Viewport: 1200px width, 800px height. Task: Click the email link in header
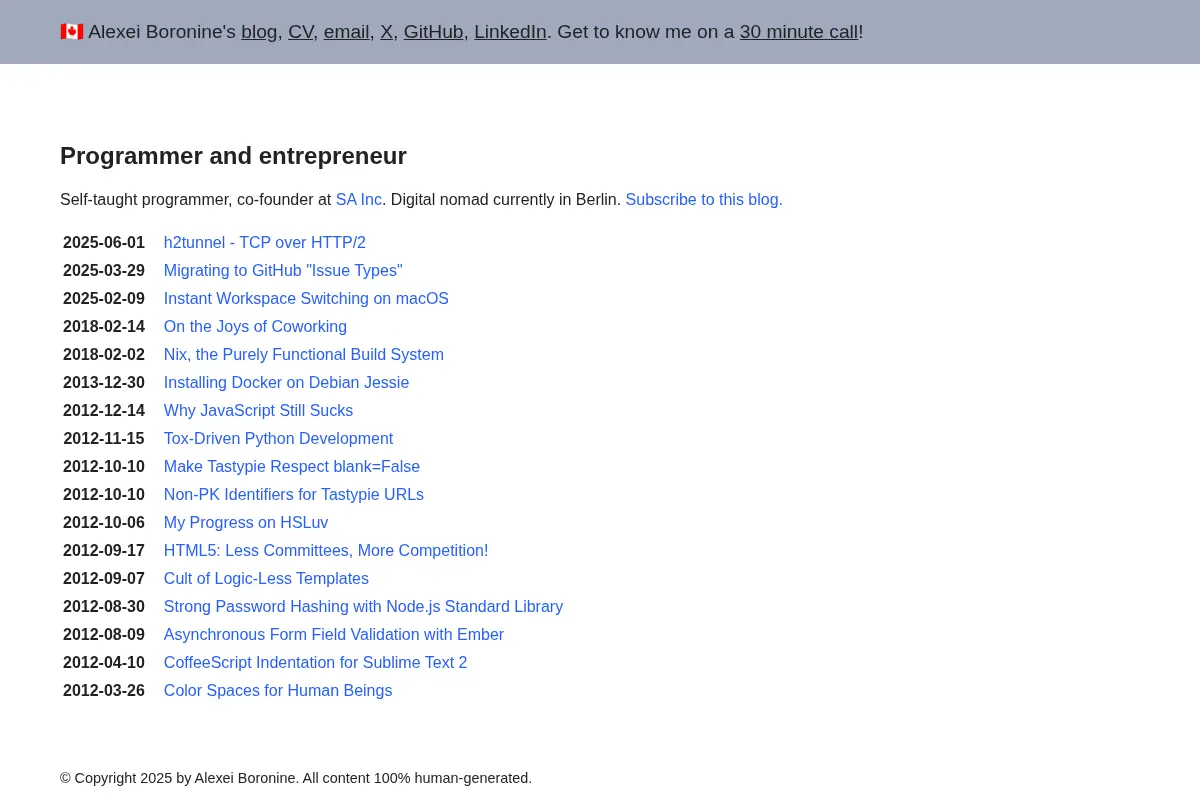click(347, 32)
